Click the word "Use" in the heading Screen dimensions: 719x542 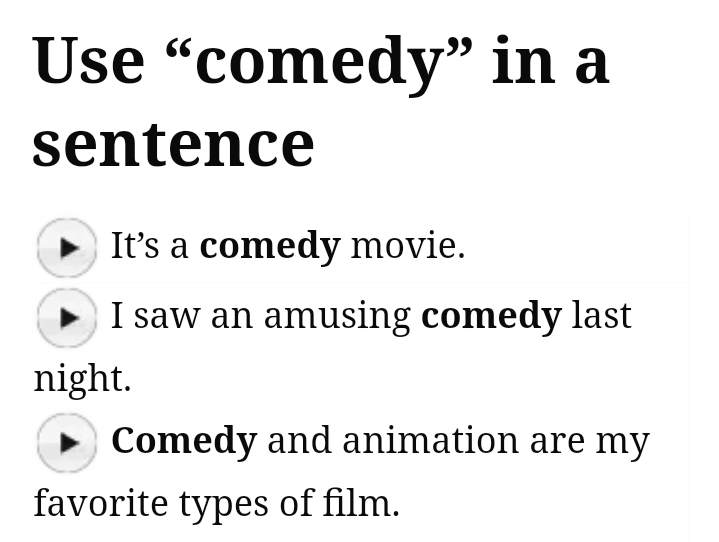88,60
